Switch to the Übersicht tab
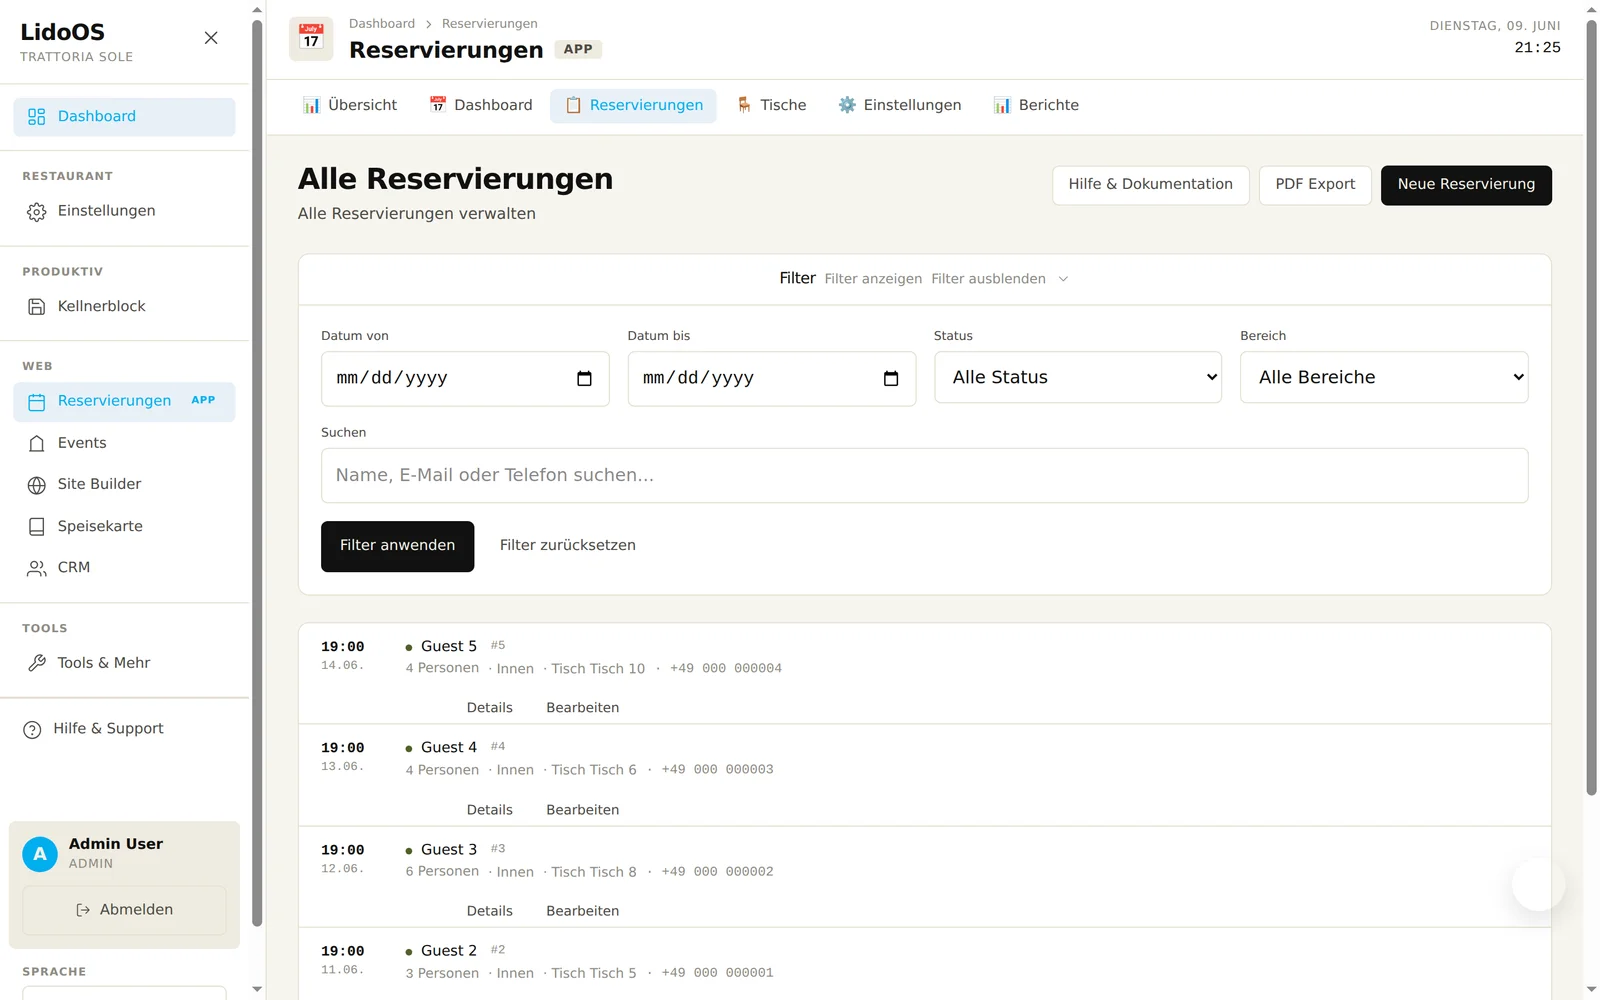 point(350,105)
